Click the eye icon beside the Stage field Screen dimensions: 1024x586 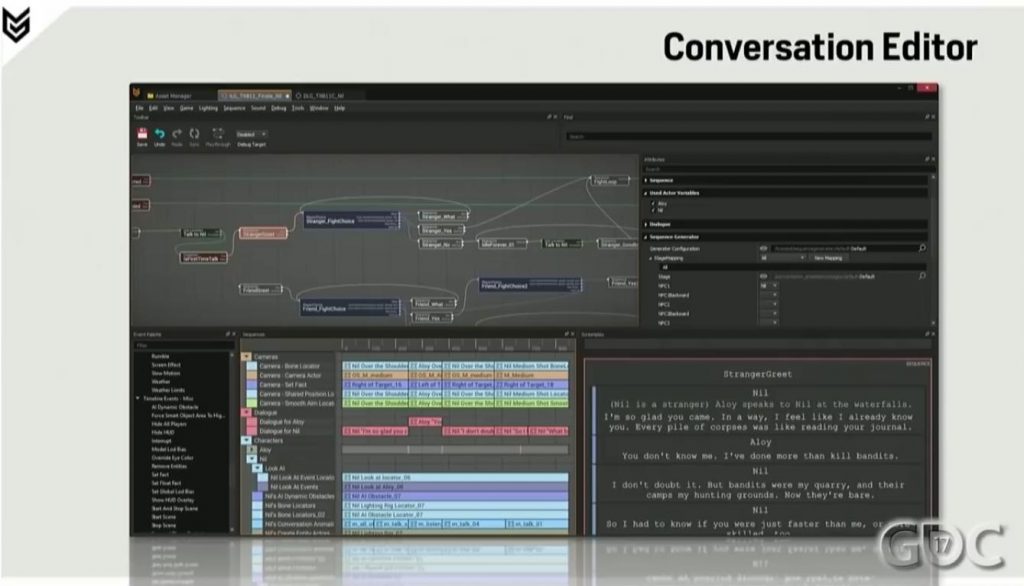(x=763, y=276)
